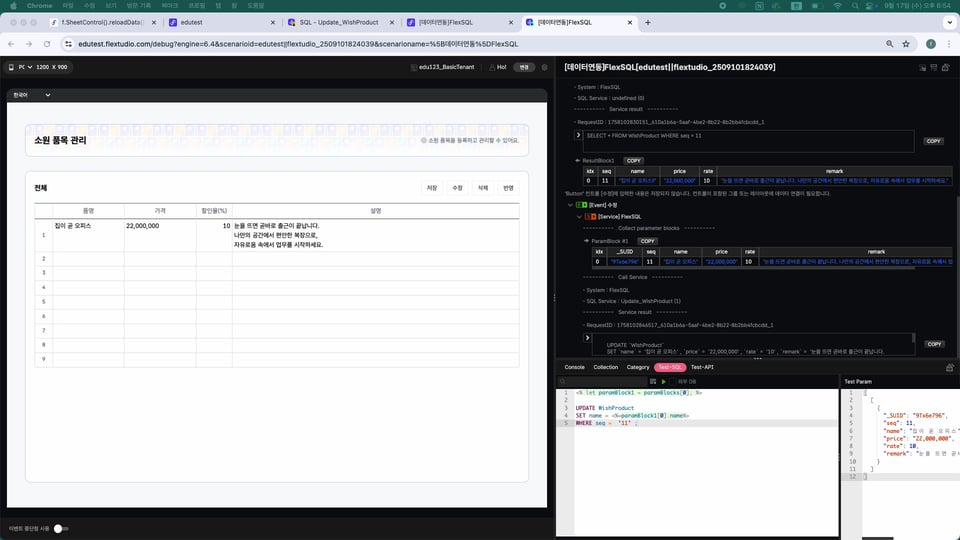Image resolution: width=960 pixels, height=540 pixels.
Task: Click the browser forward arrow
Action: point(29,44)
